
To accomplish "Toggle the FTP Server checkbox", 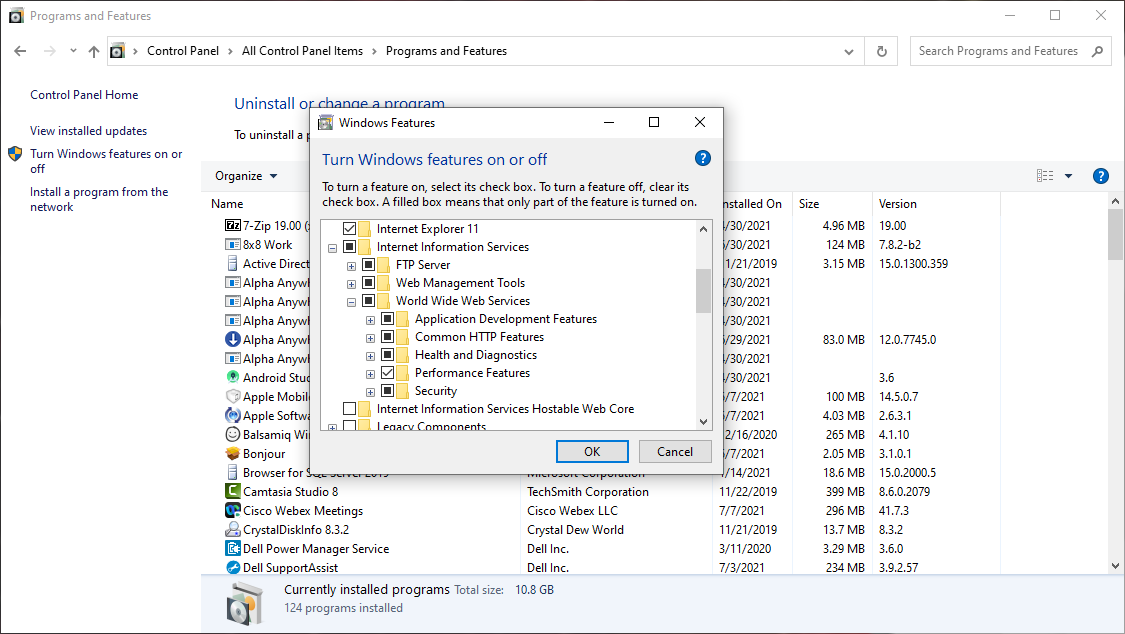I will point(368,265).
